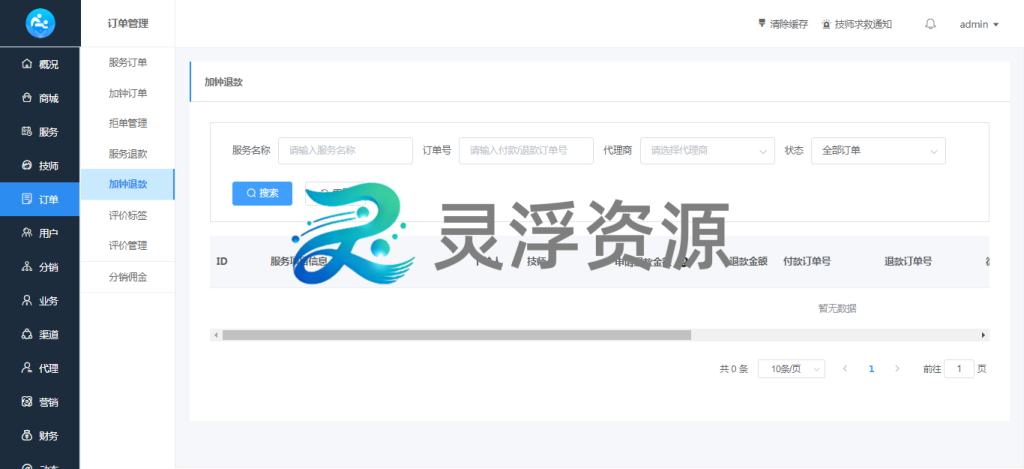Viewport: 1024px width, 469px height.
Task: Open the 代理商 select dropdown
Action: coord(707,150)
